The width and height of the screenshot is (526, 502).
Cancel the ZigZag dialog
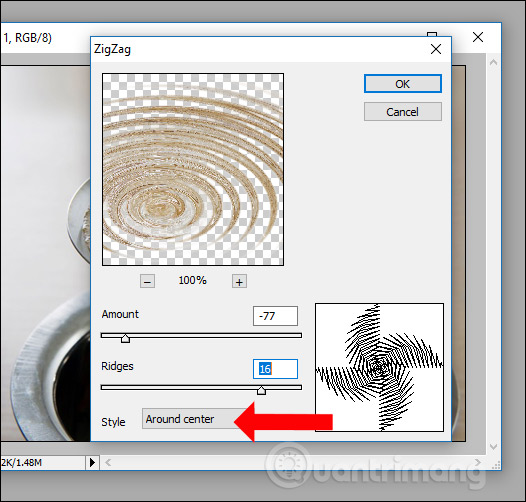[403, 112]
